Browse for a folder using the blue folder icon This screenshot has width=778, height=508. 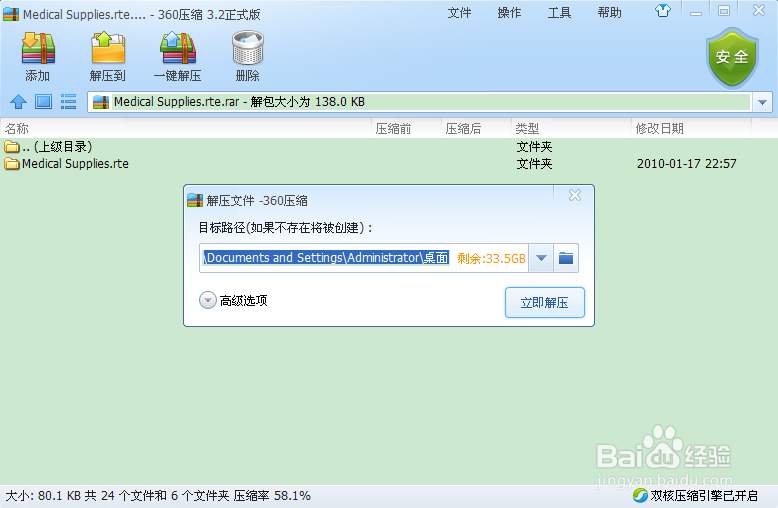point(566,258)
